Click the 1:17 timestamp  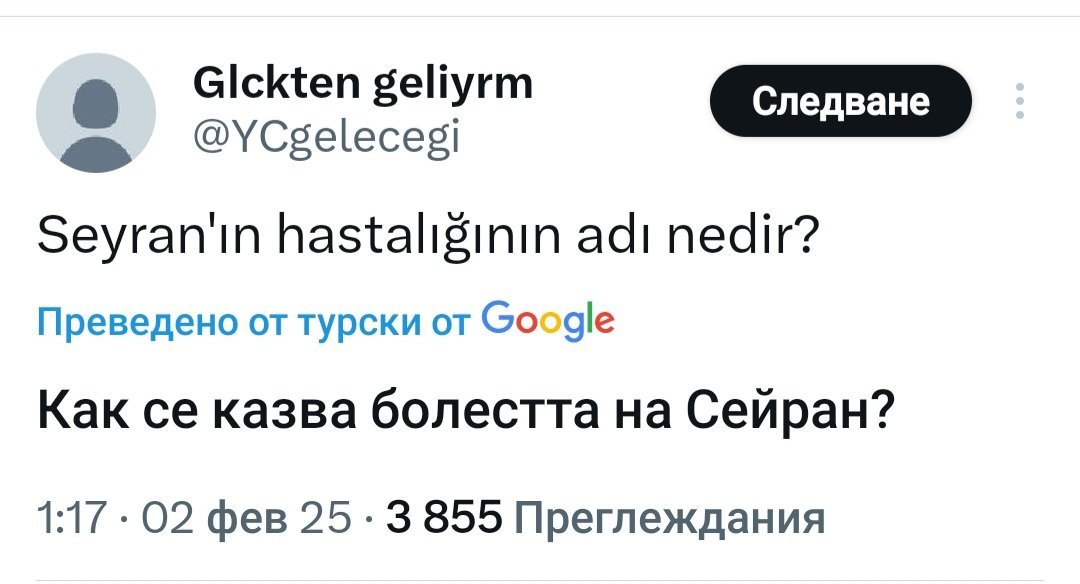point(72,517)
